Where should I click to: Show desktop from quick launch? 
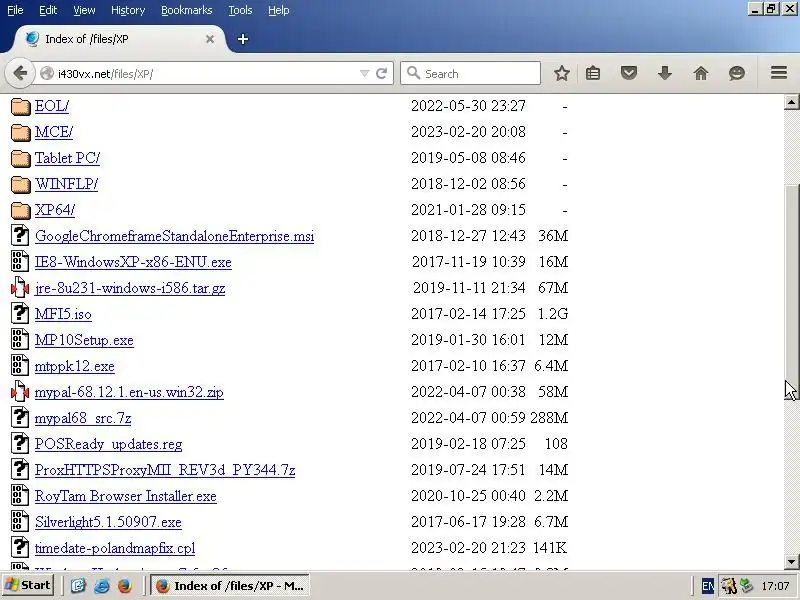coord(78,586)
